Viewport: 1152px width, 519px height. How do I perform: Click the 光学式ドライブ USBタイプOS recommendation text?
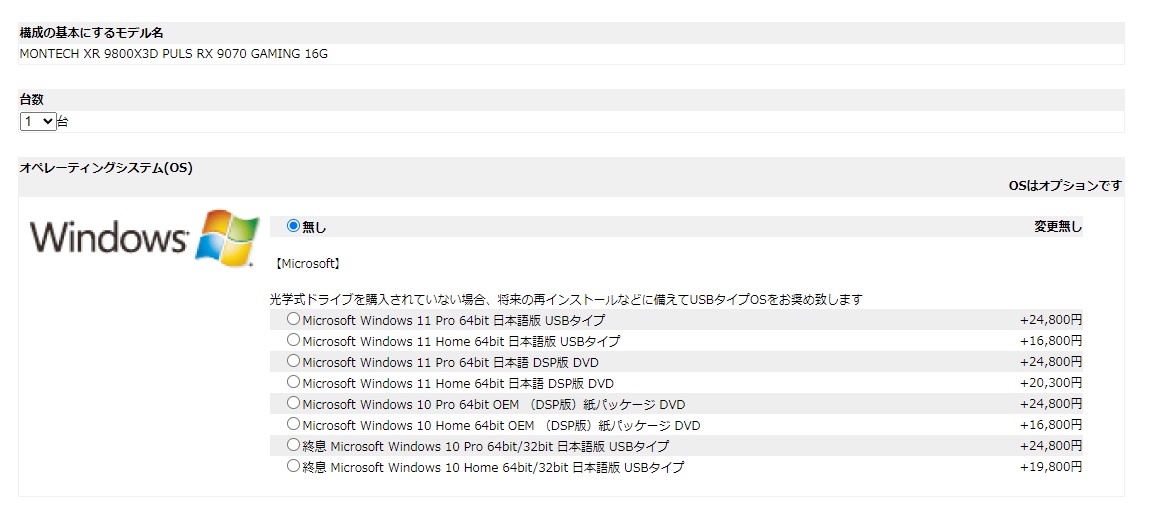pyautogui.click(x=566, y=299)
